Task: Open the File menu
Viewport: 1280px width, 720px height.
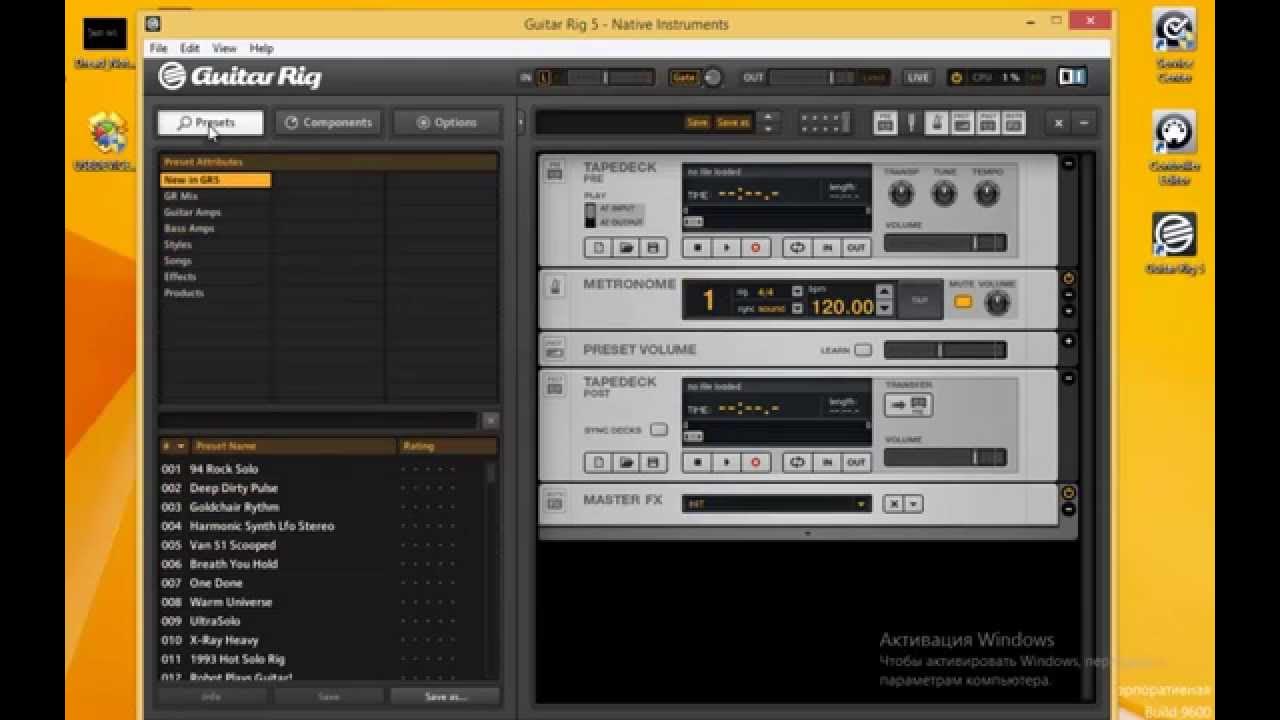Action: [x=158, y=48]
